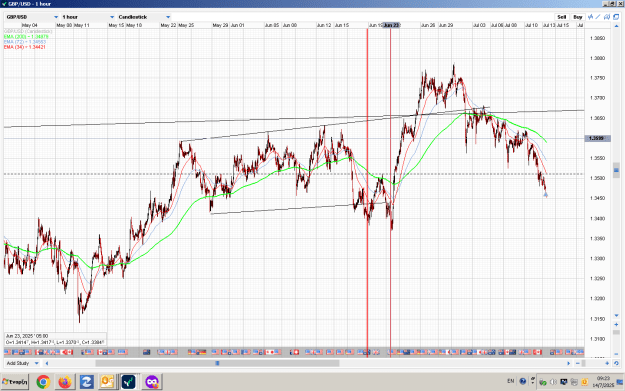Click the reset zoom refresh icon
625x391 pixels.
tap(616, 363)
